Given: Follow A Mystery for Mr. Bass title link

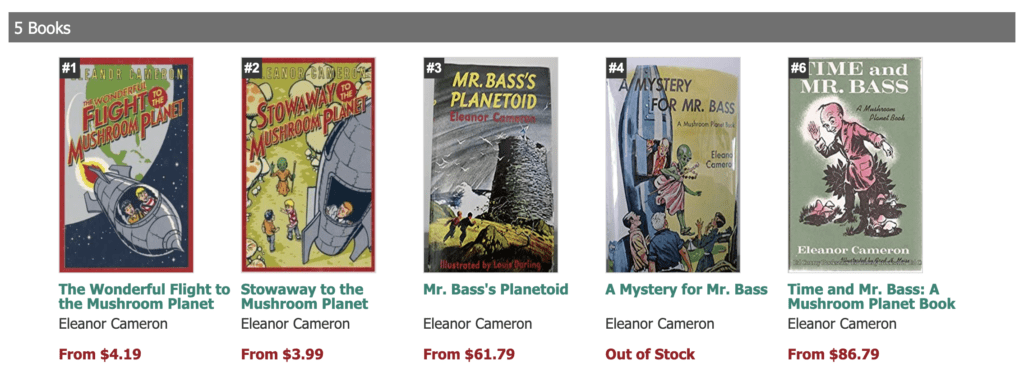Looking at the screenshot, I should 686,289.
